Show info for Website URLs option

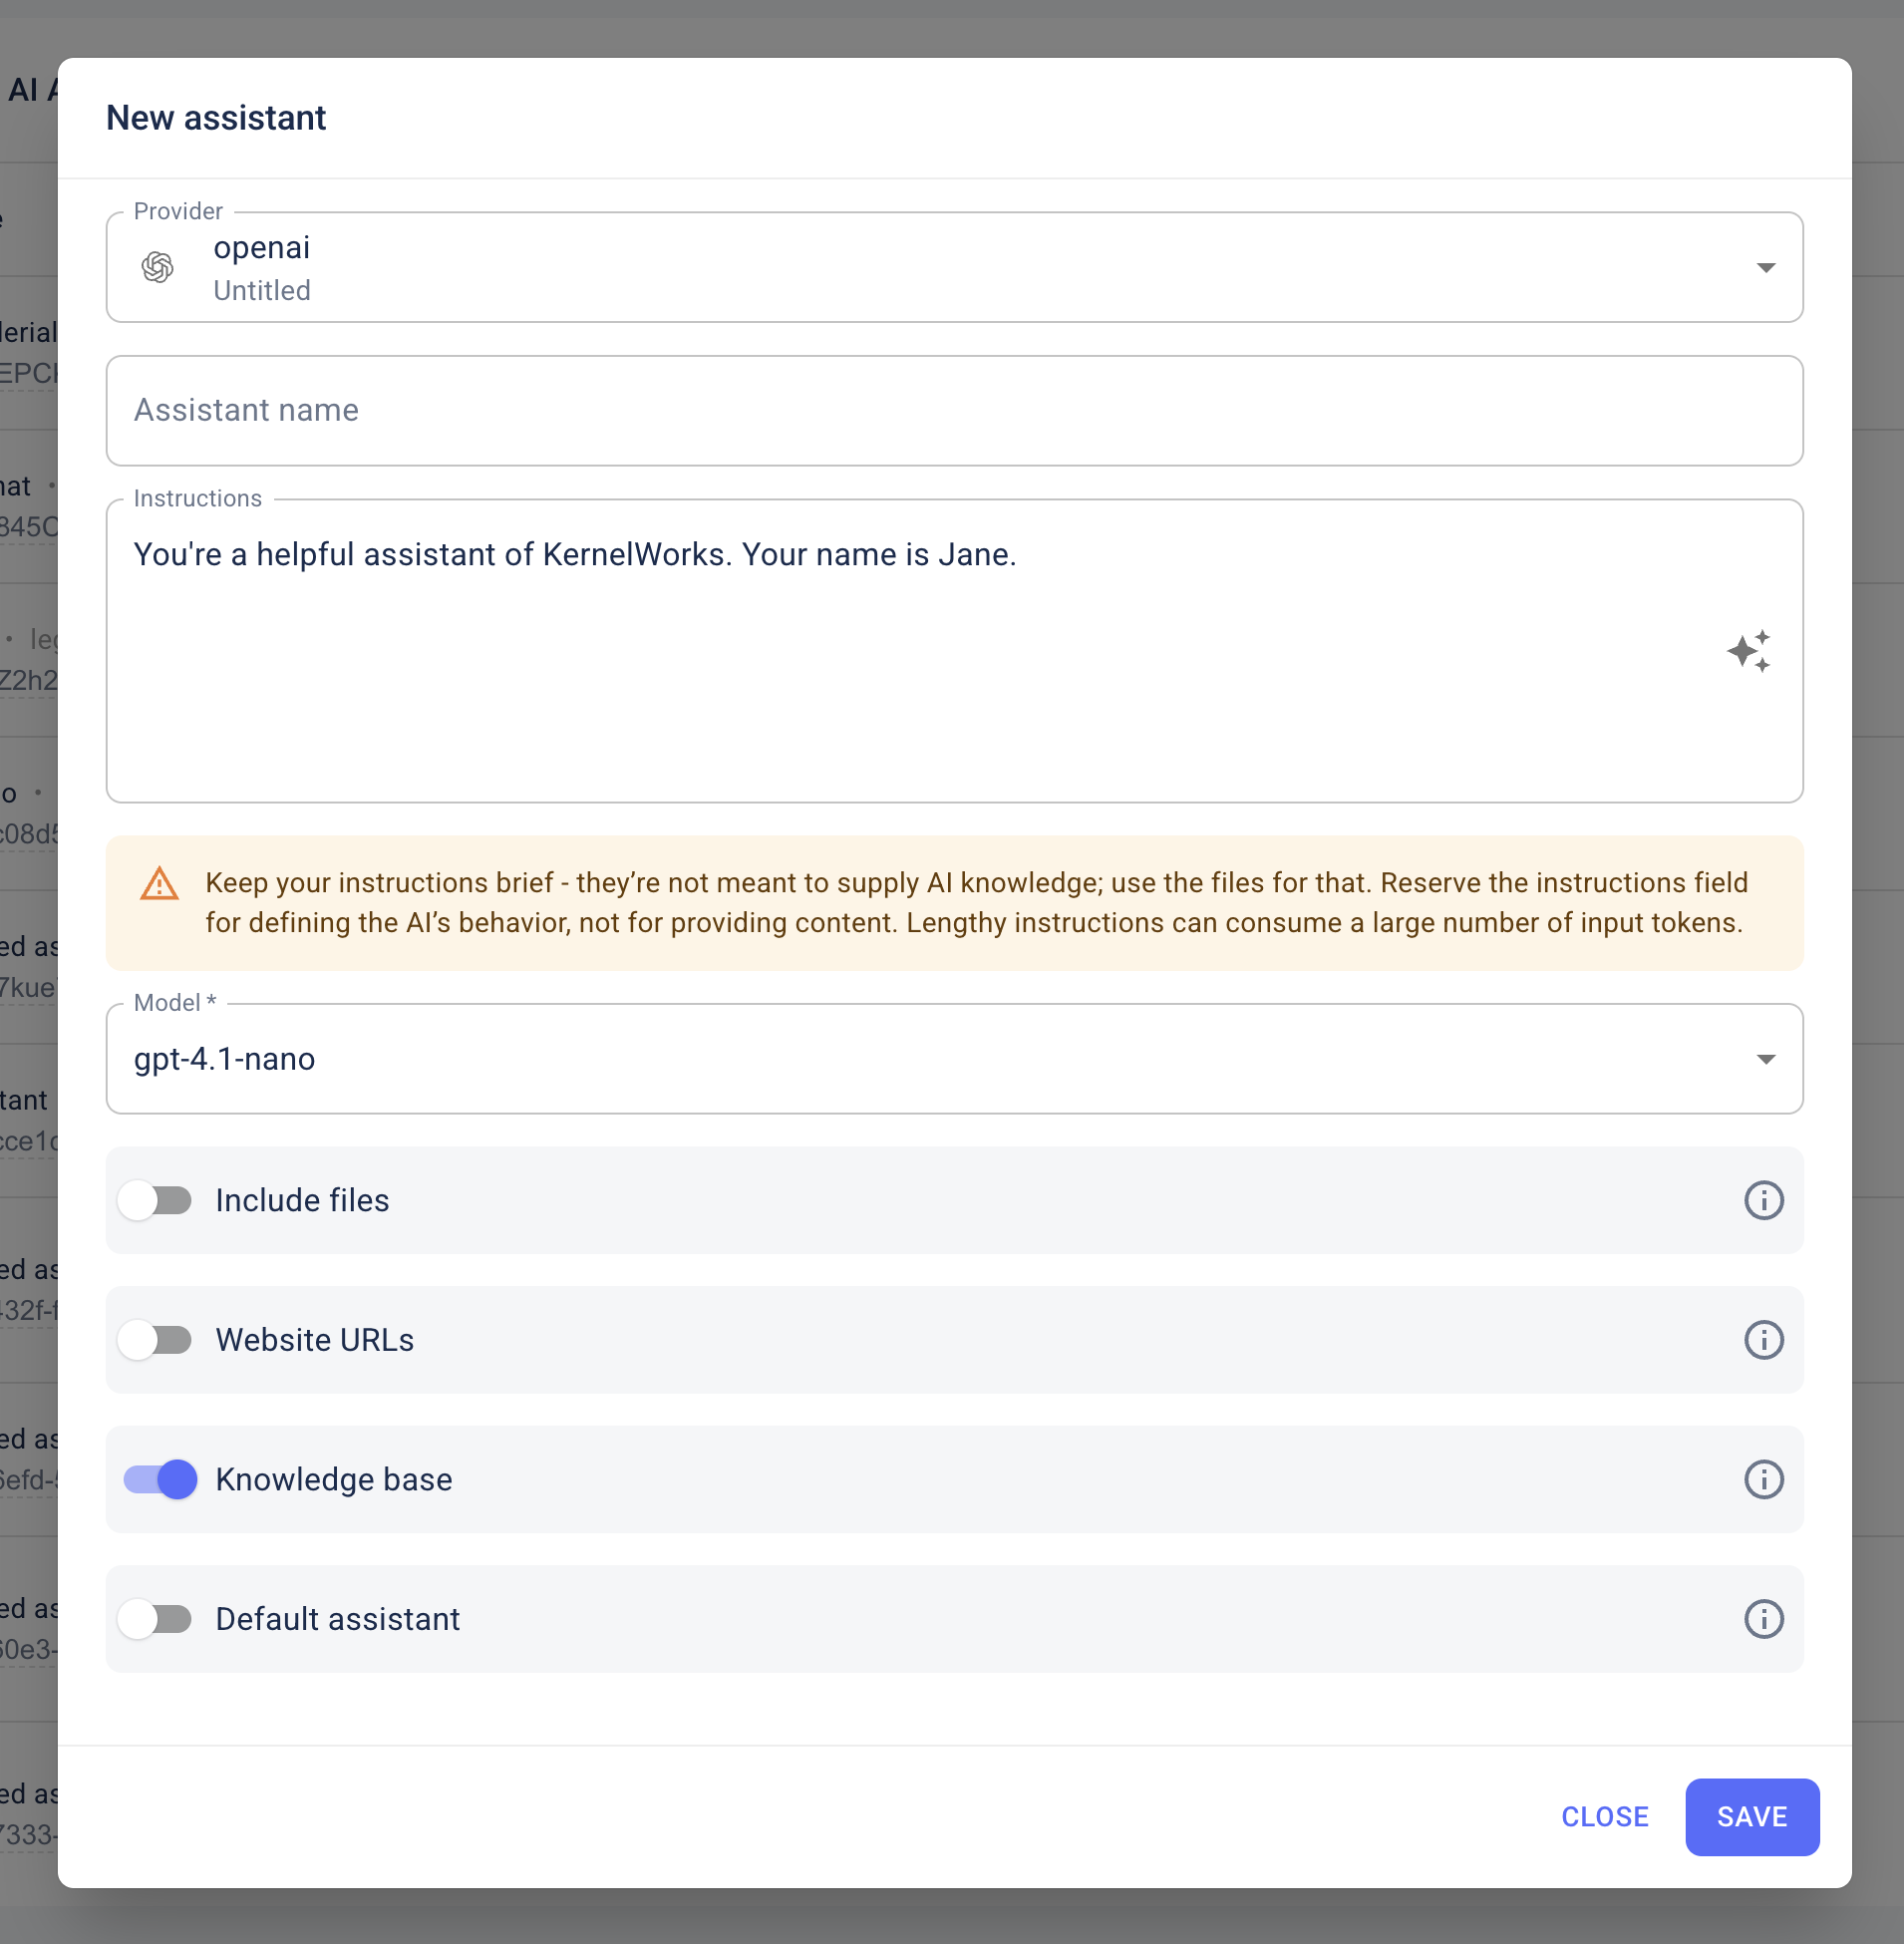click(x=1763, y=1340)
